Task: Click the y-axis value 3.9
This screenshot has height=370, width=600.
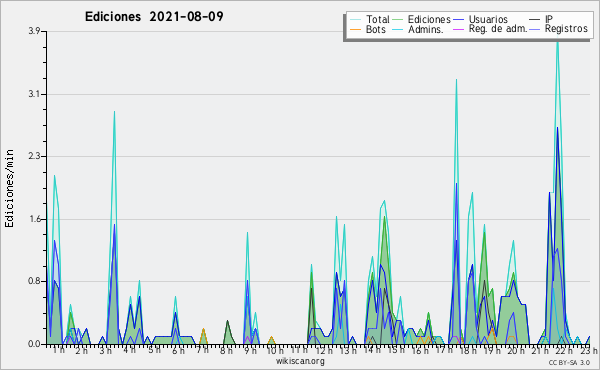Action: click(x=34, y=31)
